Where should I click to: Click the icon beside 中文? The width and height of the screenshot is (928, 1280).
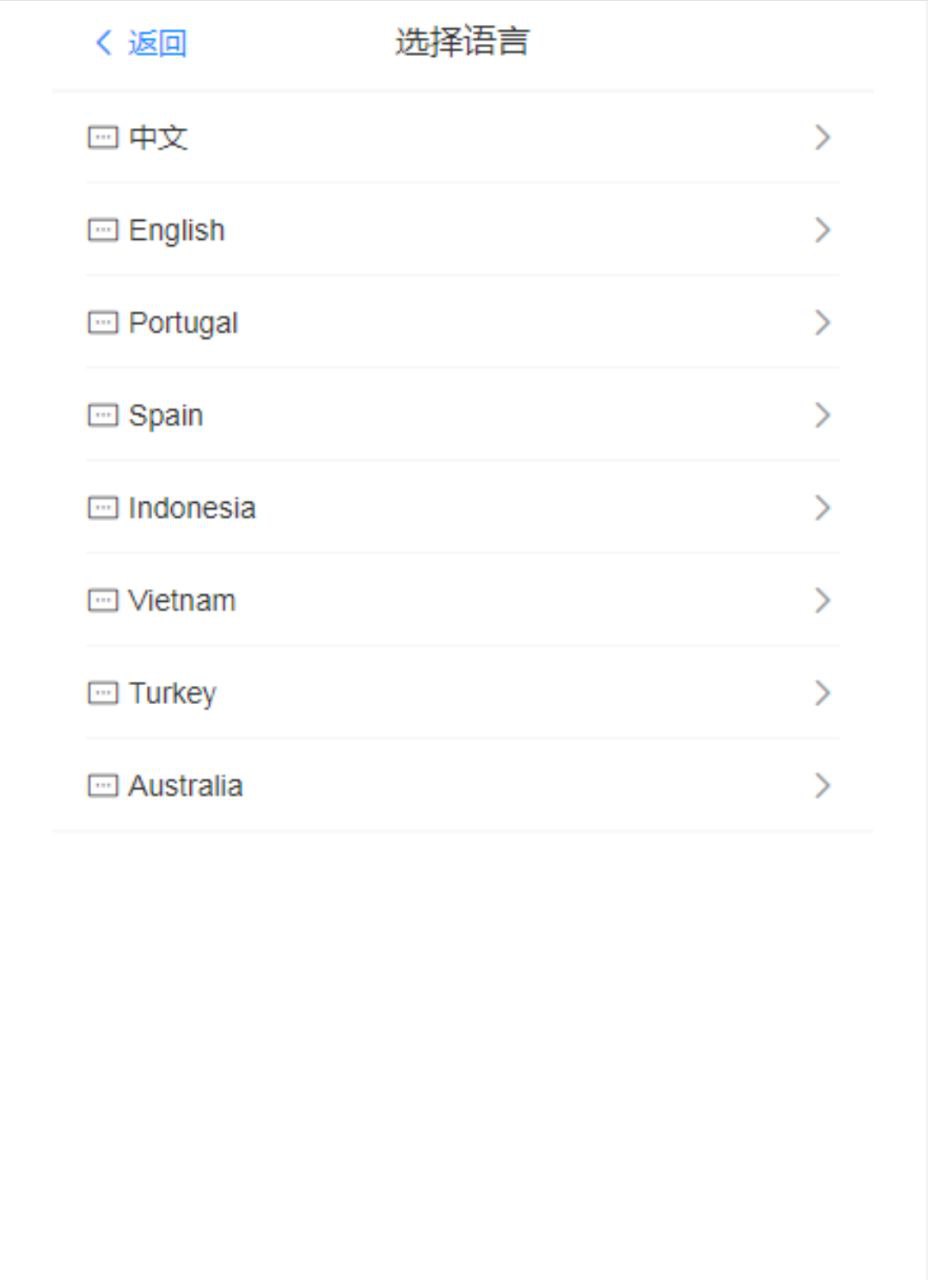pos(103,138)
